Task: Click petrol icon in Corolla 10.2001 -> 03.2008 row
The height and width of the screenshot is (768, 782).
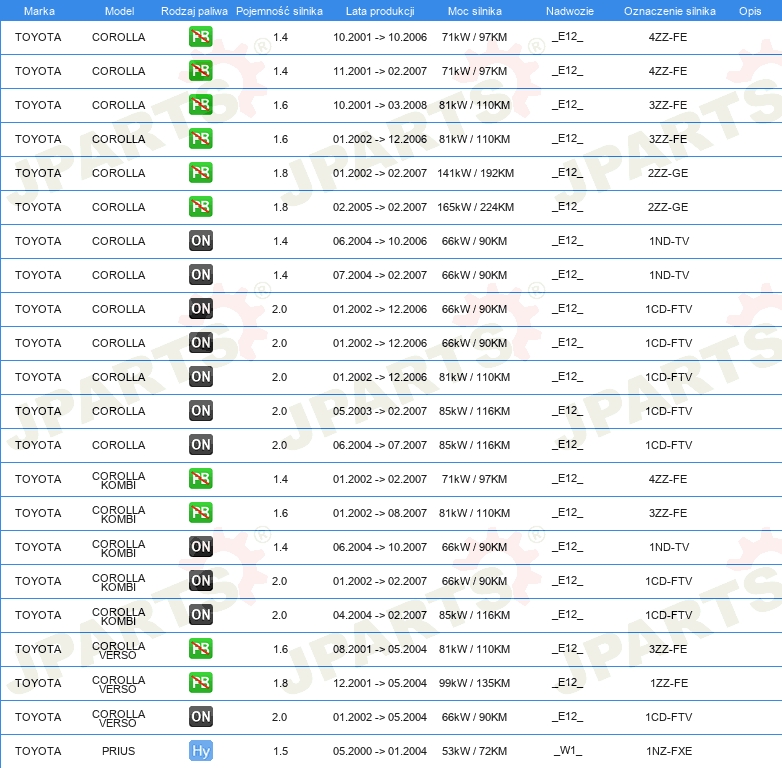Action: coord(200,104)
